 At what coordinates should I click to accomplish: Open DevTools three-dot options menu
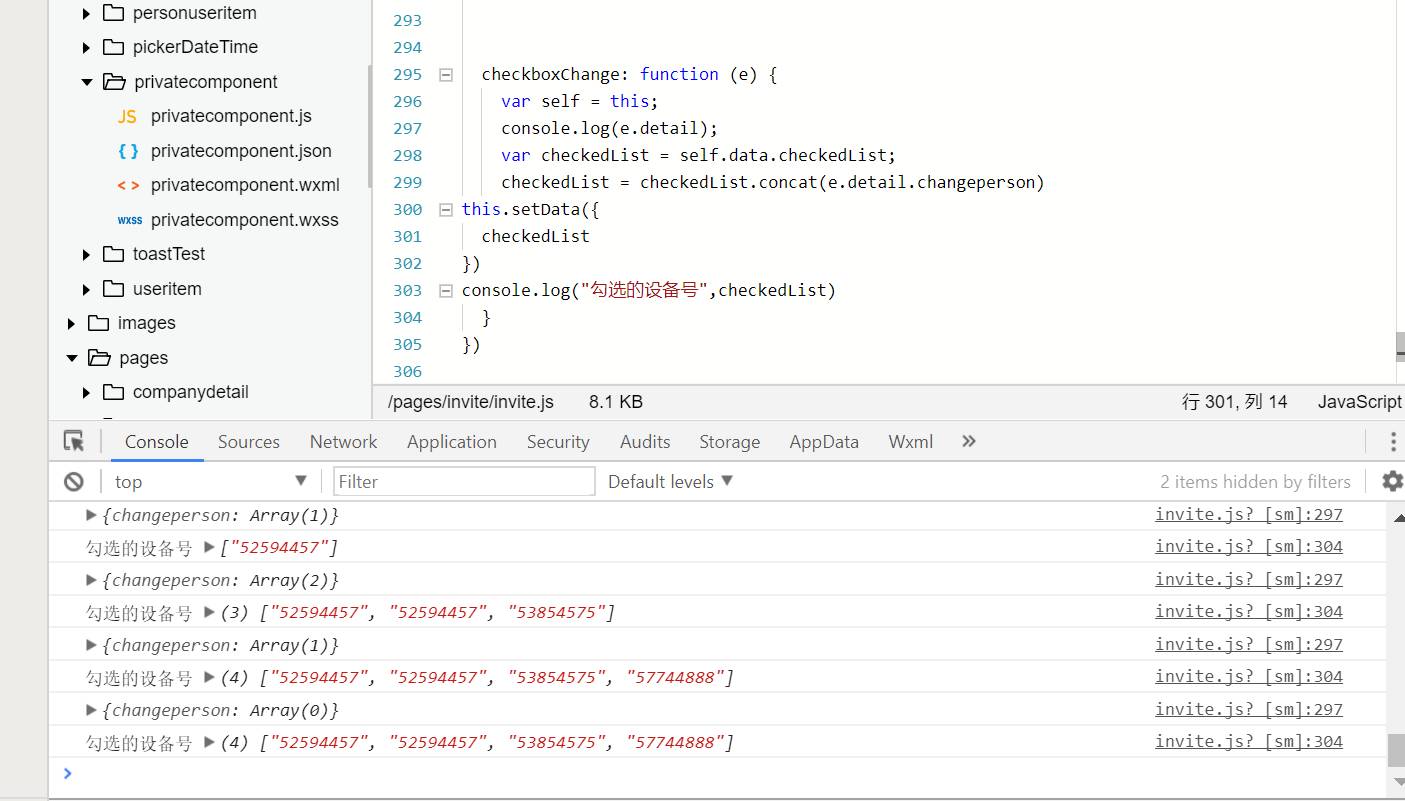1392,442
